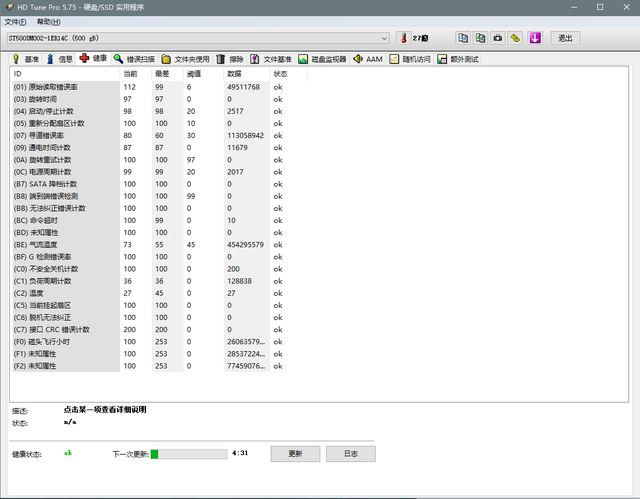Image resolution: width=640 pixels, height=499 pixels.
Task: Open the 基准 benchmark tab
Action: click(26, 59)
